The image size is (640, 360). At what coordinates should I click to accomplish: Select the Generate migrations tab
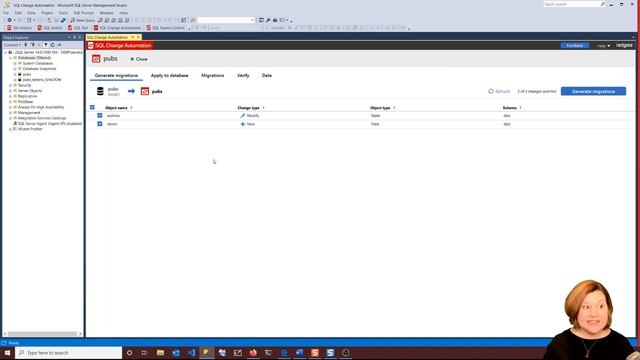116,76
